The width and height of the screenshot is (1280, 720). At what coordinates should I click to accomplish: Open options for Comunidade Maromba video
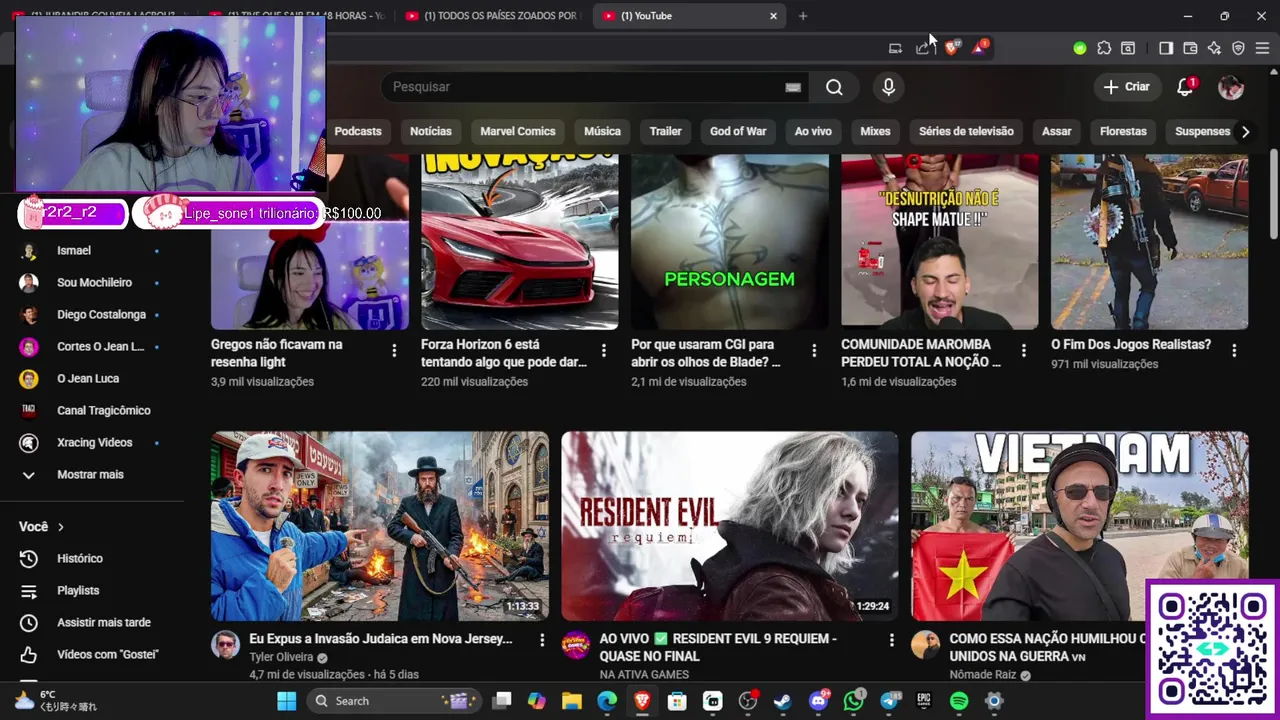coord(1024,351)
